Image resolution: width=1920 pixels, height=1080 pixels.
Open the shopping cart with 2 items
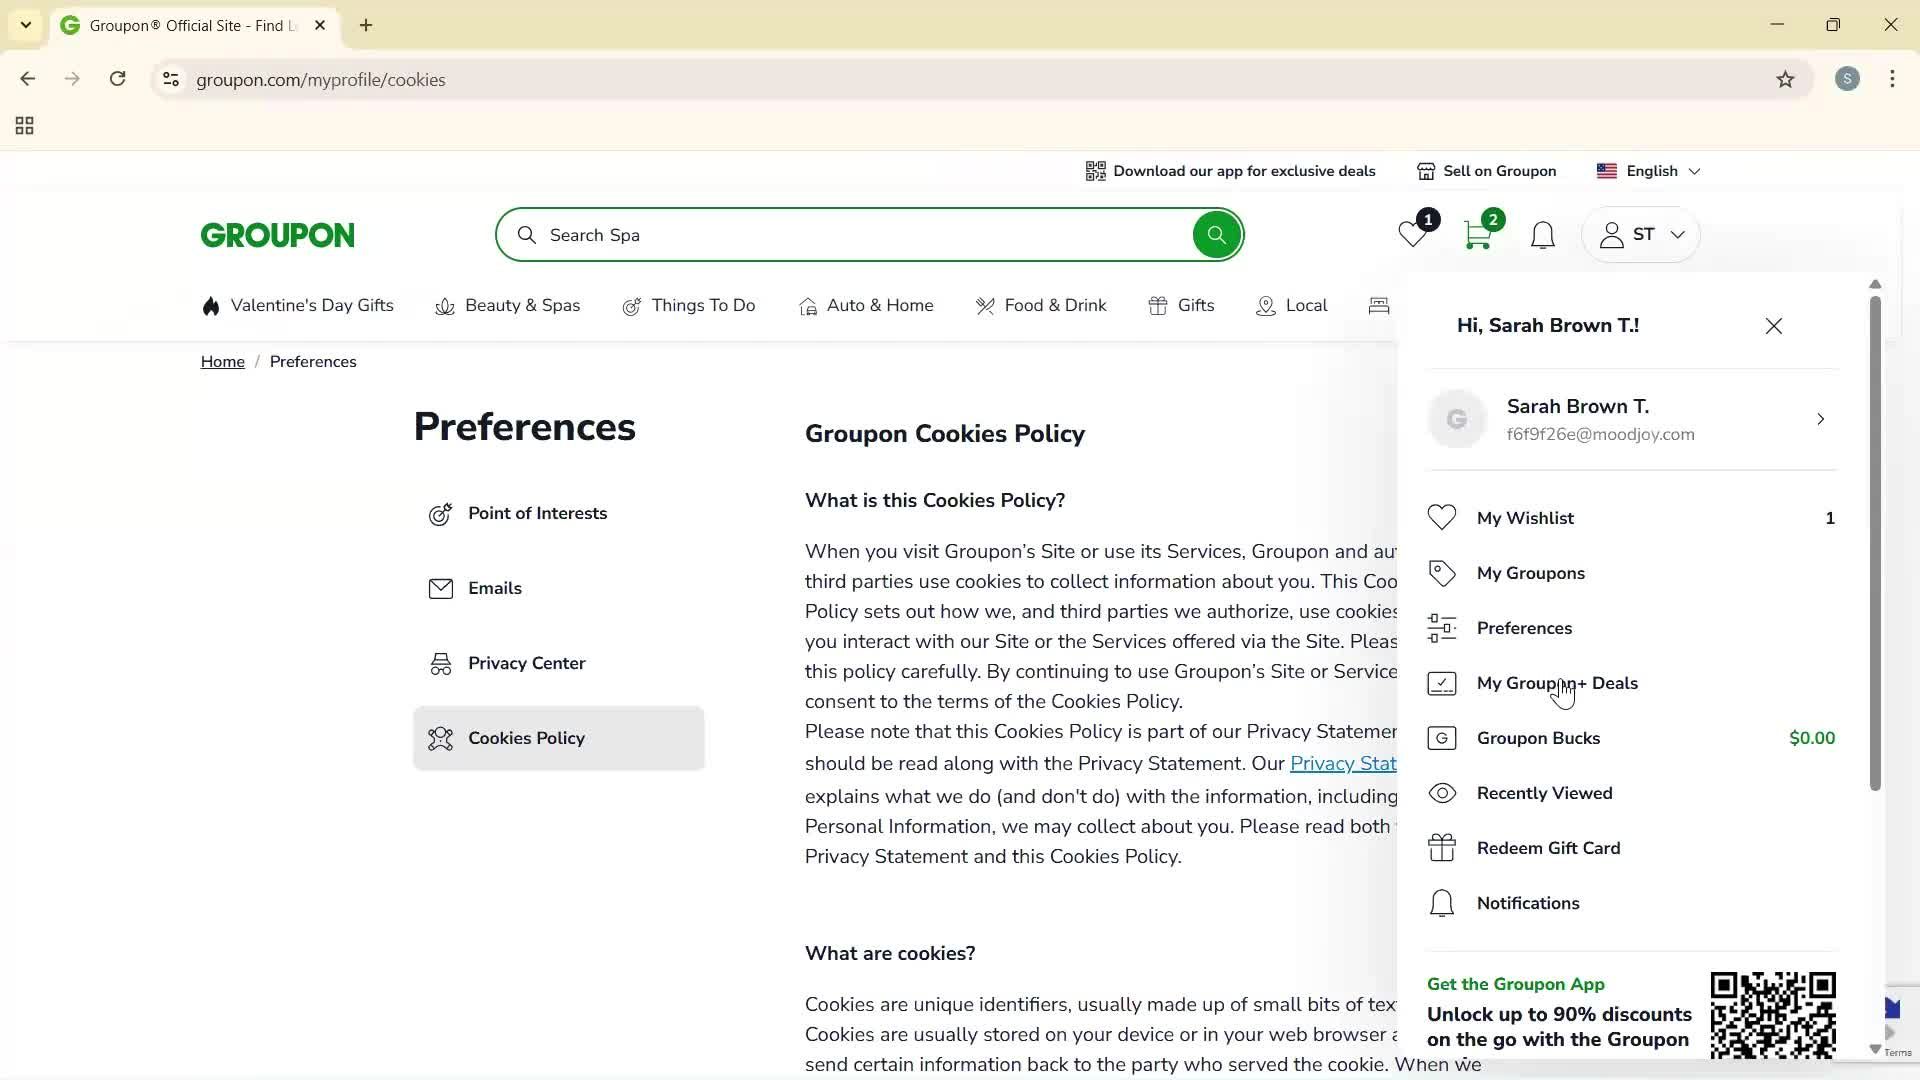1478,234
